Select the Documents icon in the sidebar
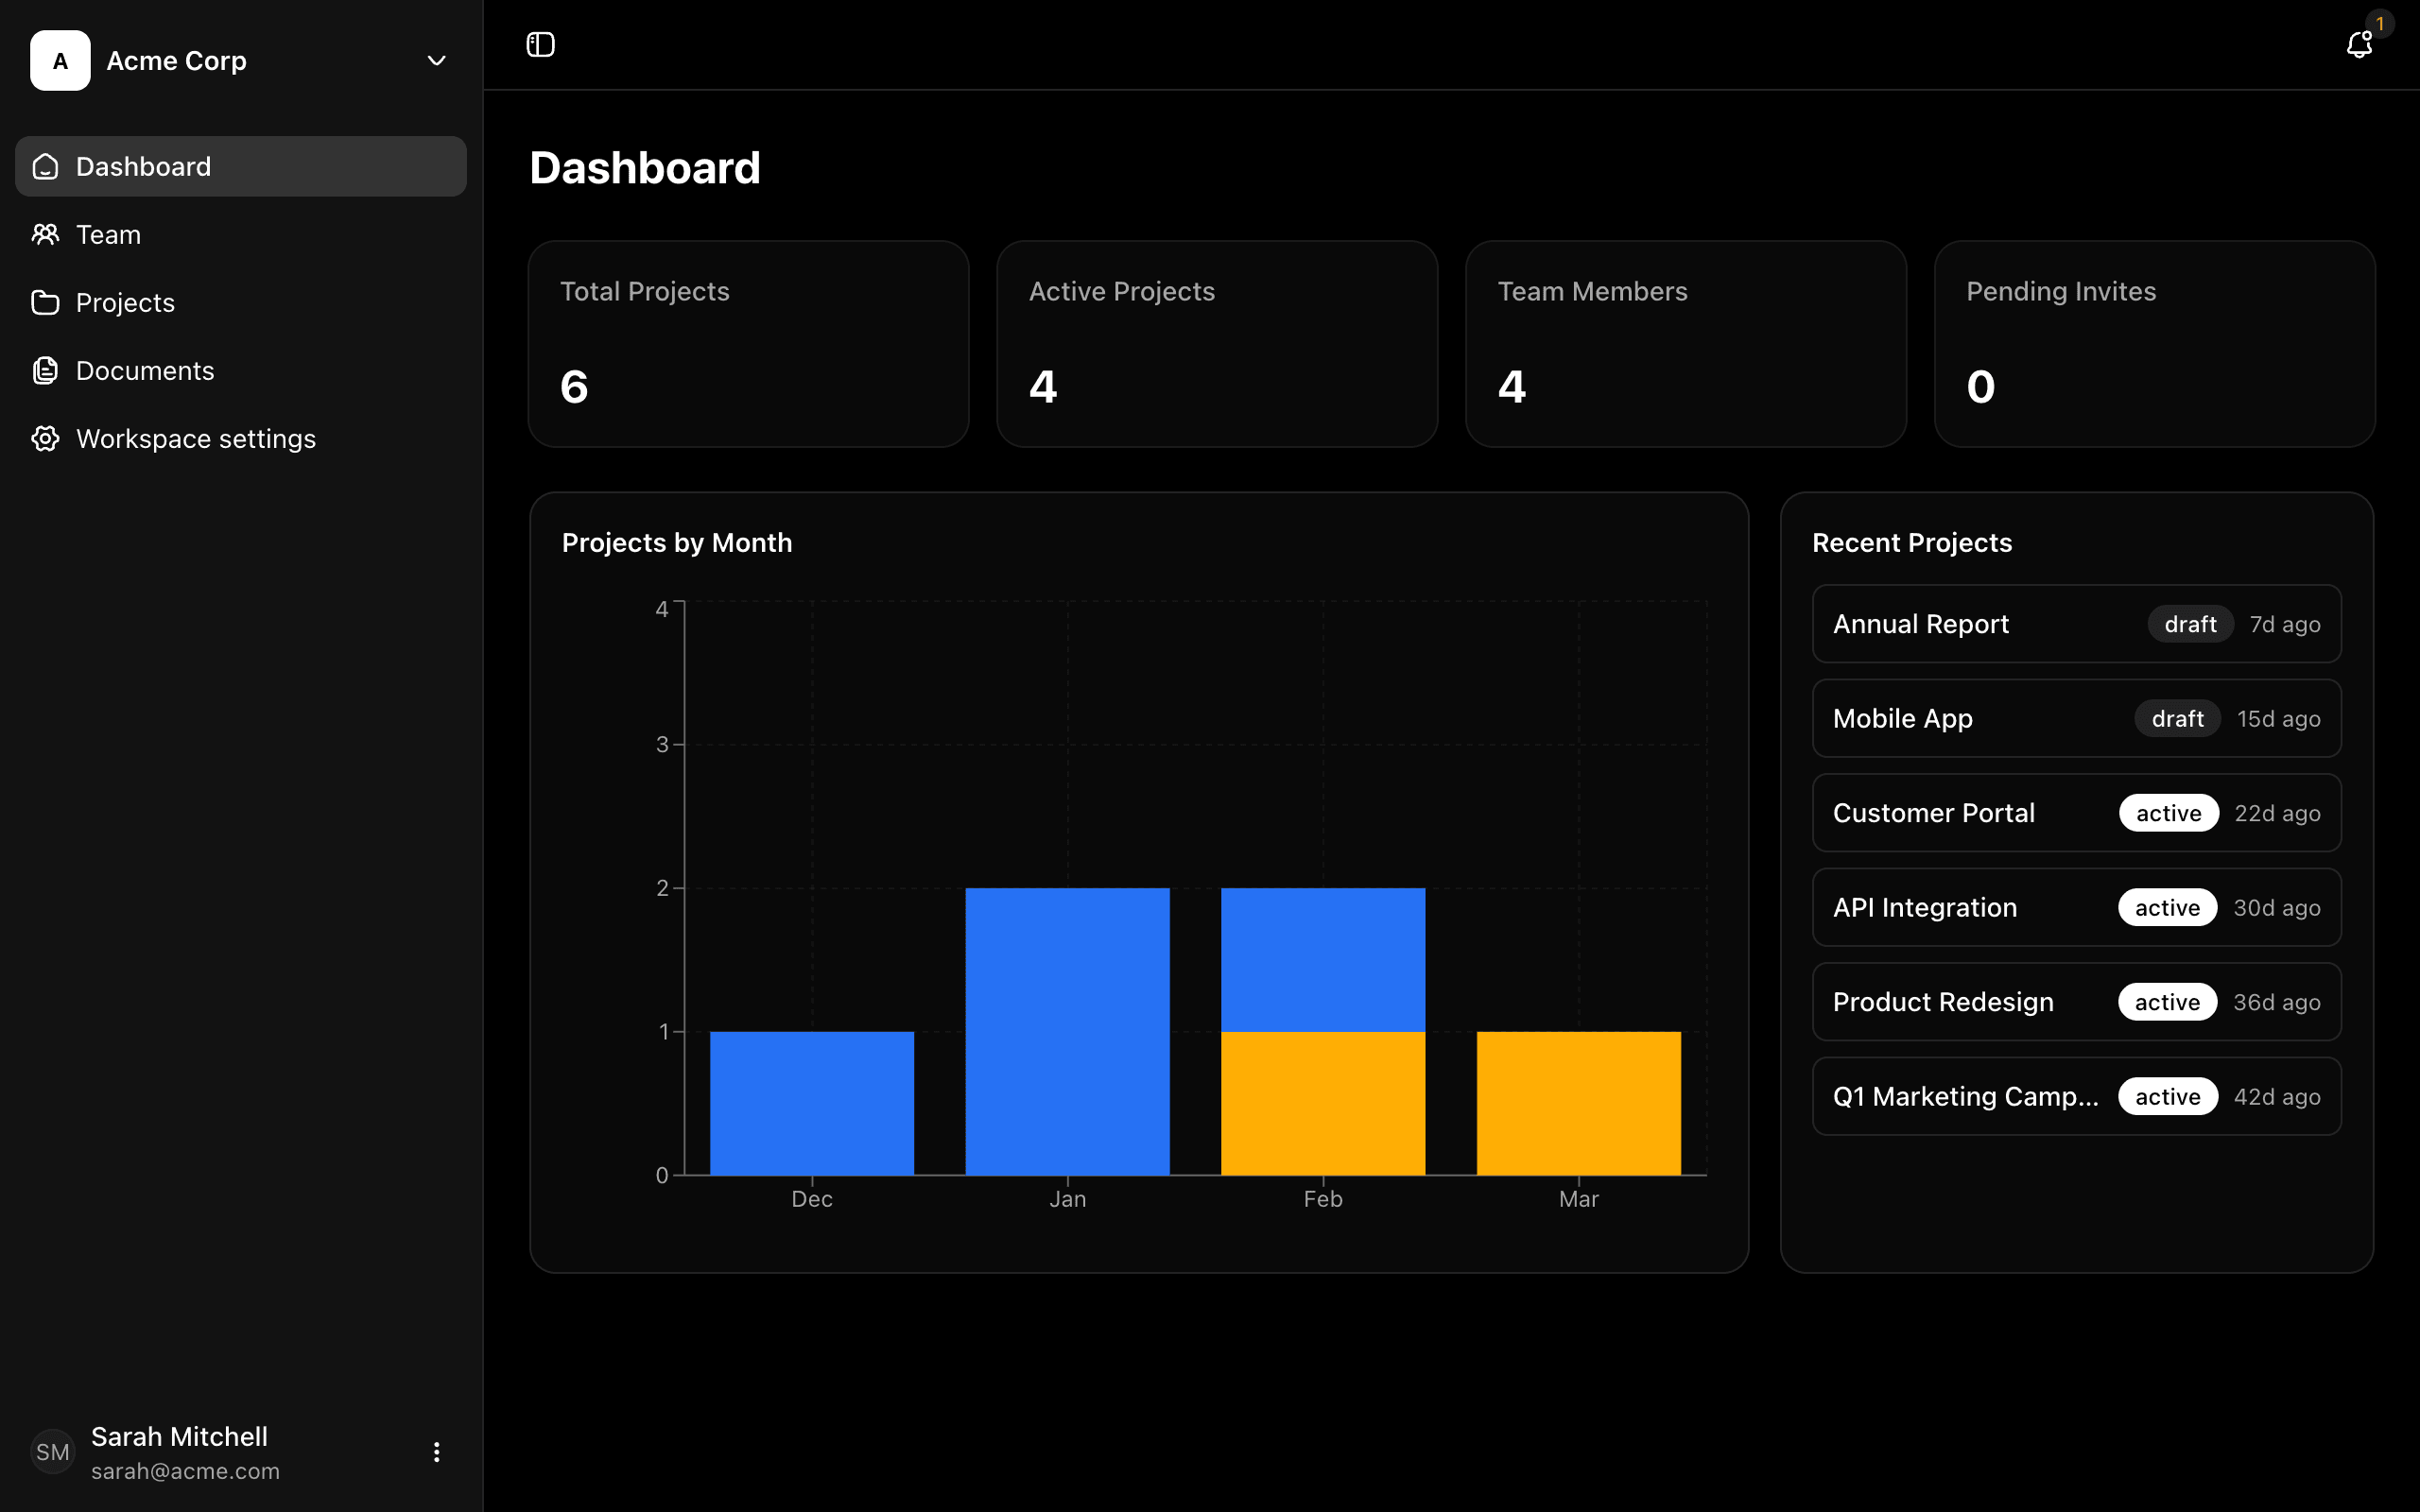2420x1512 pixels. coord(45,370)
